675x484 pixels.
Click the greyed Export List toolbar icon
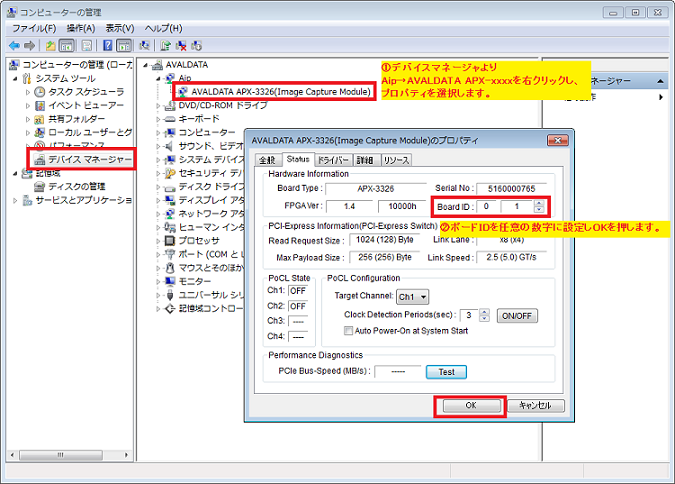[87, 46]
